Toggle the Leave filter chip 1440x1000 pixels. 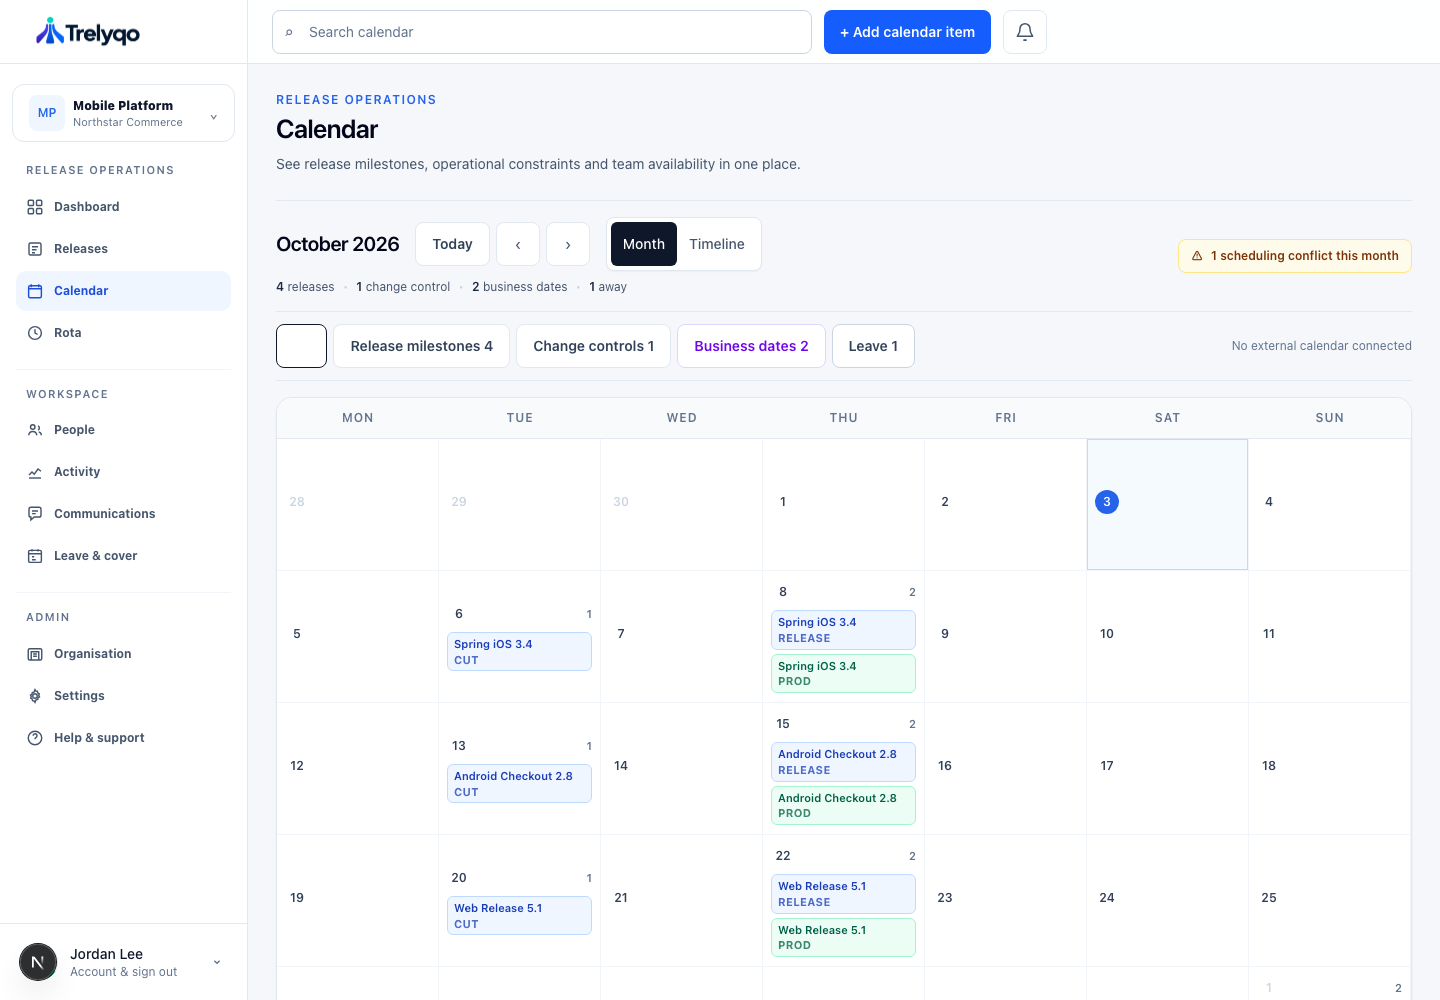[873, 346]
